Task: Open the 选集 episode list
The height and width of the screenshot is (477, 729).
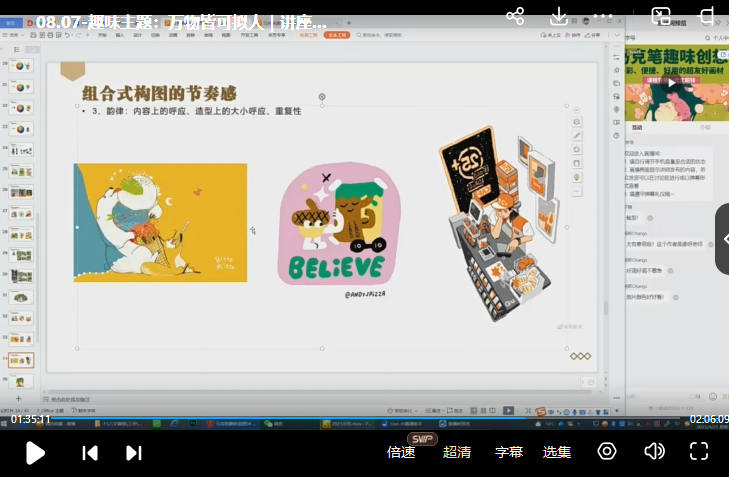Action: [557, 452]
